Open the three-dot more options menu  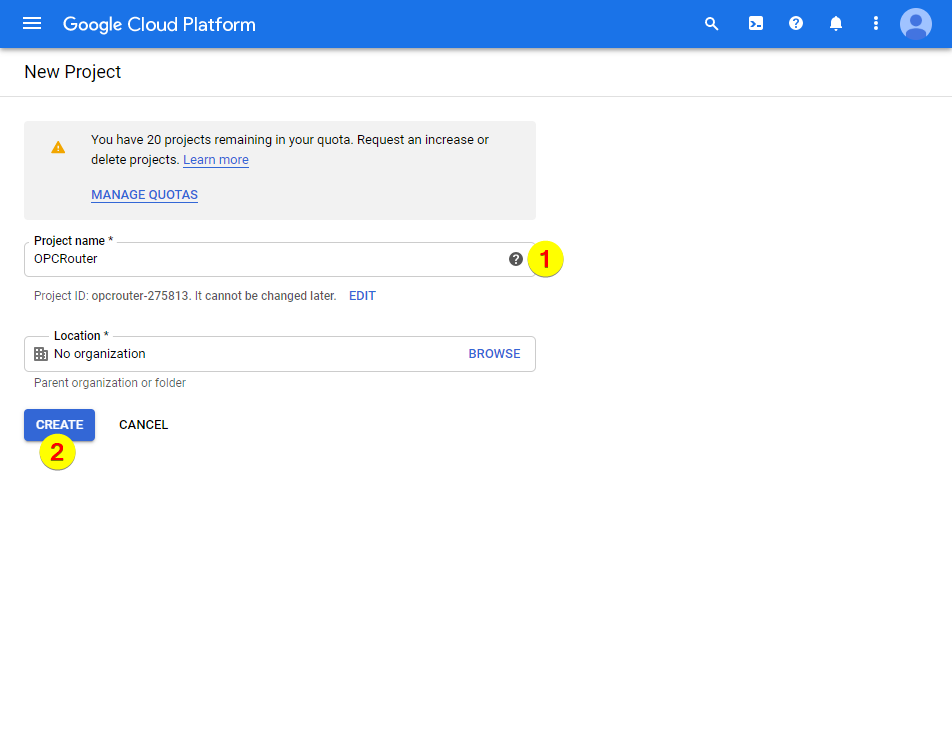pyautogui.click(x=876, y=24)
